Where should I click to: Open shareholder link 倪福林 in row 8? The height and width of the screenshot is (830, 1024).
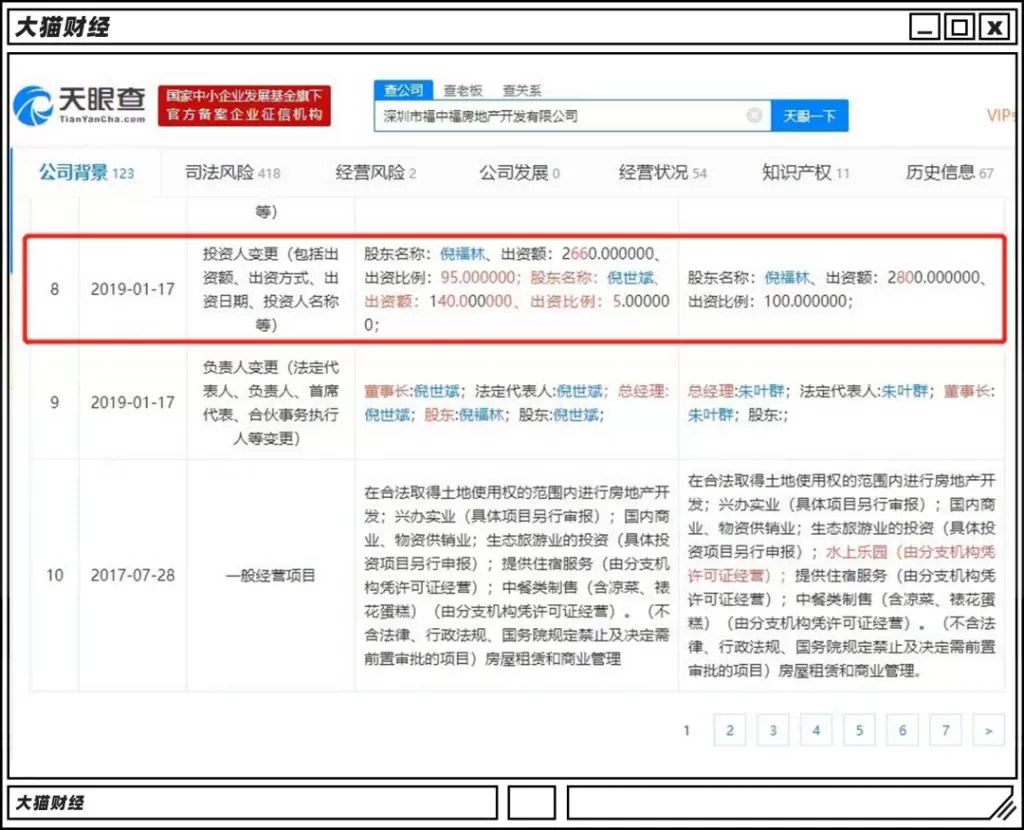pos(463,253)
